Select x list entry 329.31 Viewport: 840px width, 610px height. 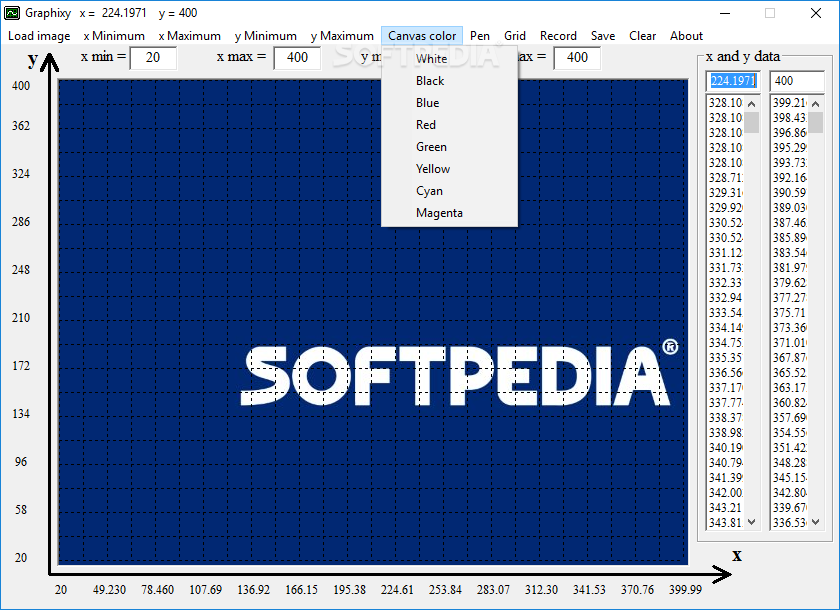point(725,193)
